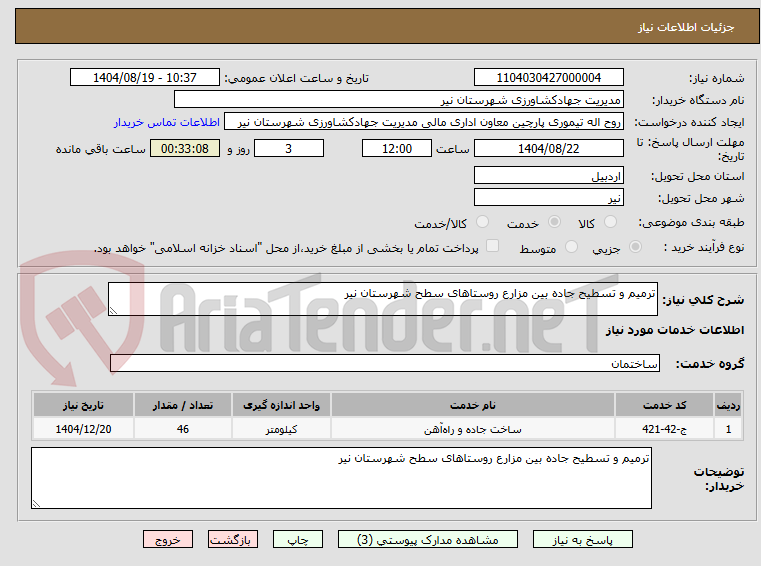Viewport: 761px width, 566px height.
Task: Open the اطلاعات تماس خریدار link
Action: click(x=167, y=122)
